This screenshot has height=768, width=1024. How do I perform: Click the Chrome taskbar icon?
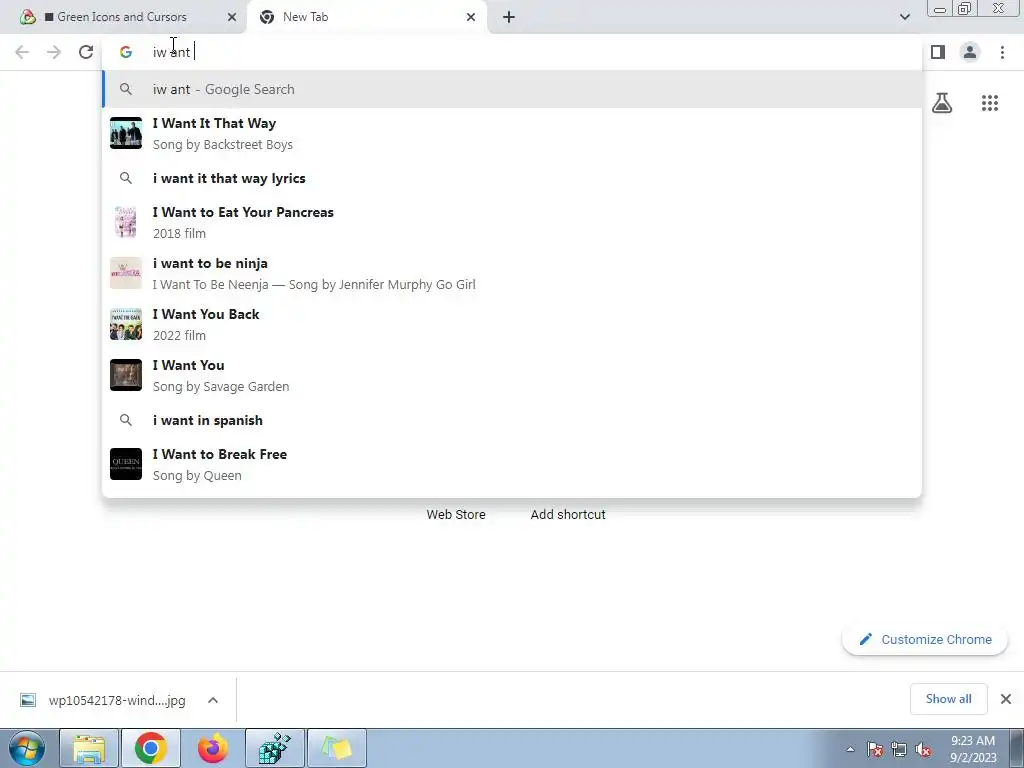pos(151,748)
